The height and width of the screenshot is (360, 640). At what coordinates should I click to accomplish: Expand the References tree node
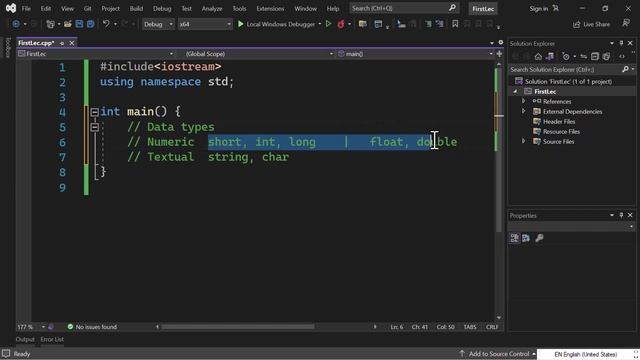tap(524, 101)
